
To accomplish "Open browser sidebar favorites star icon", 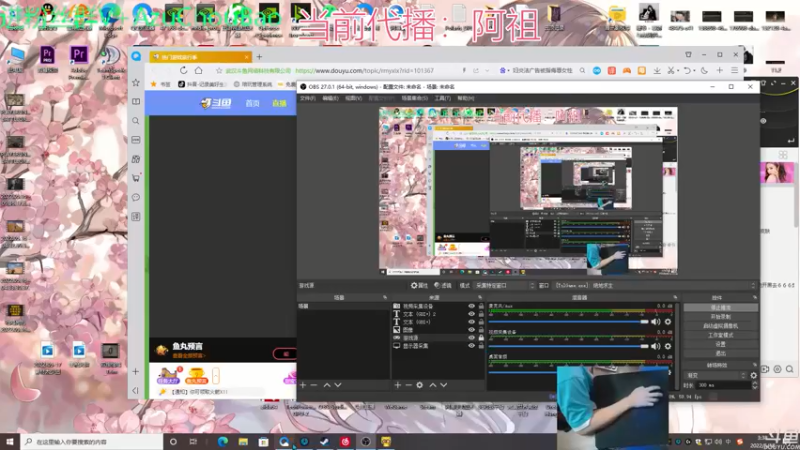I will pyautogui.click(x=136, y=83).
